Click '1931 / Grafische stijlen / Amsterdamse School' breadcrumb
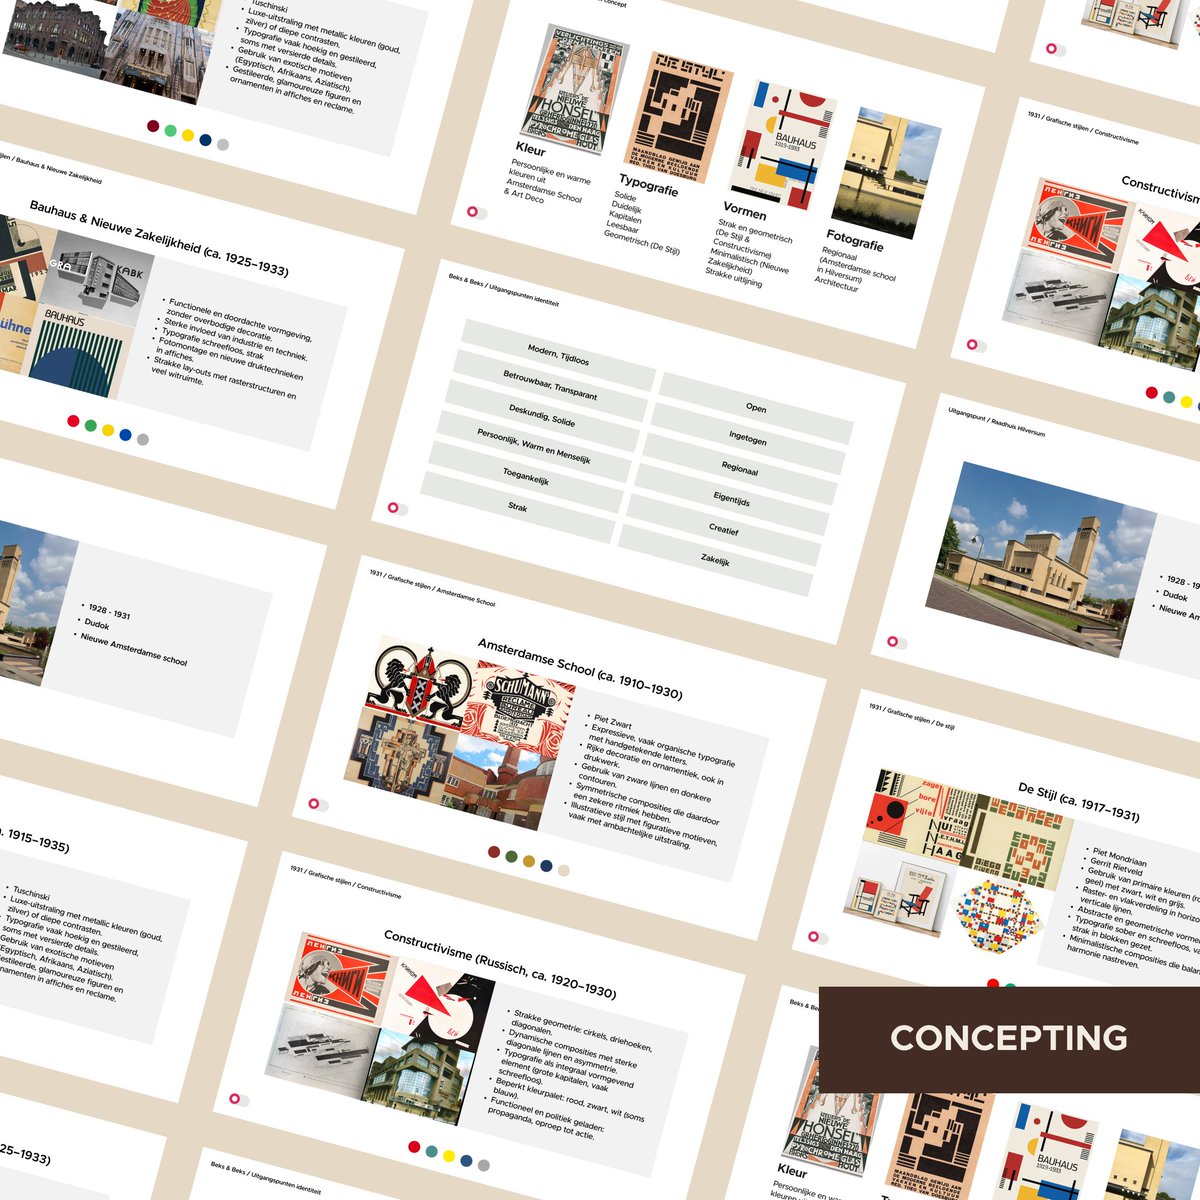This screenshot has width=1200, height=1200. (x=431, y=589)
